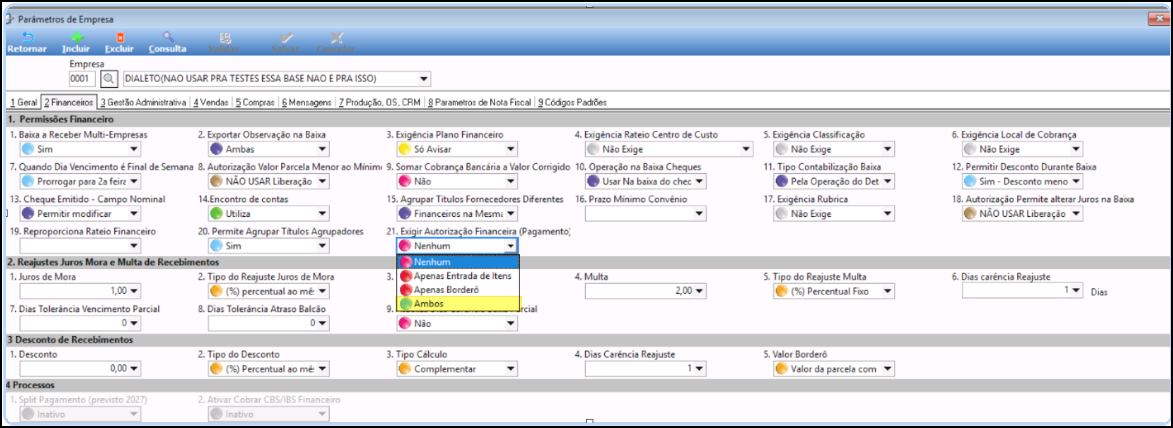Open Exigência Rubrica dropdown
This screenshot has height=428, width=1173.
pyautogui.click(x=887, y=214)
